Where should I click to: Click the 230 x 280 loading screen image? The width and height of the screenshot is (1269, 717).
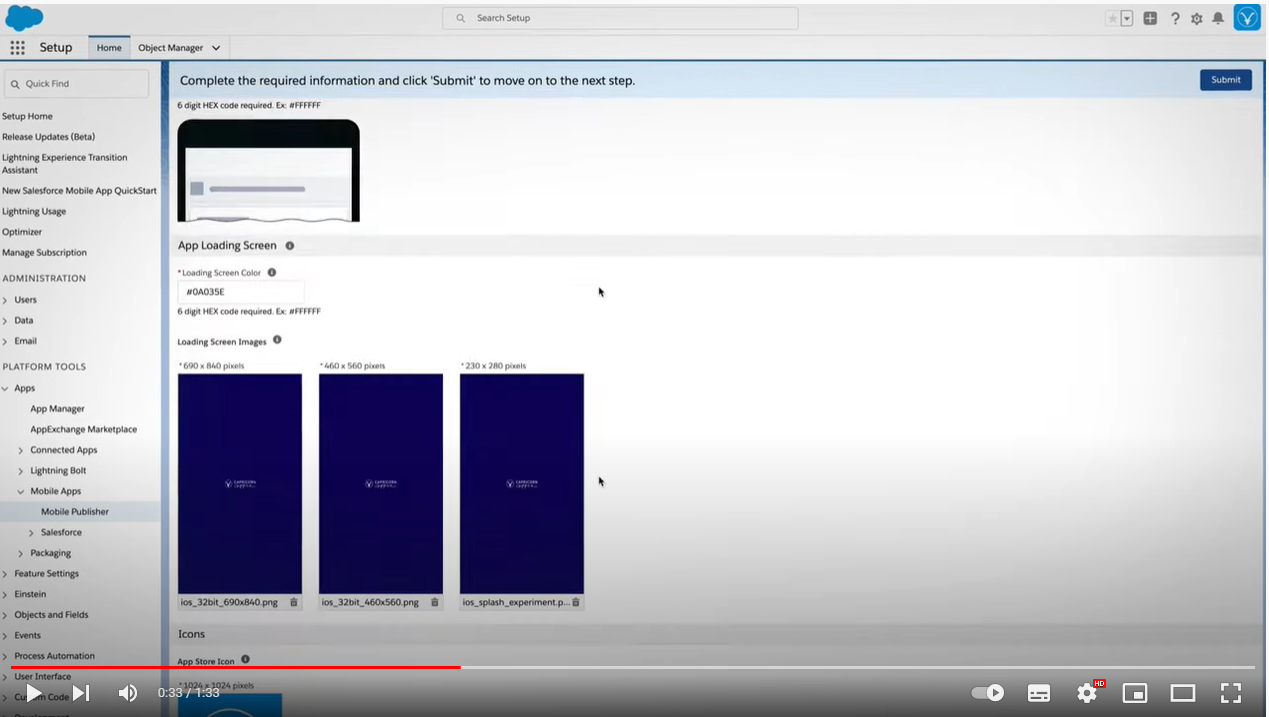(x=522, y=484)
